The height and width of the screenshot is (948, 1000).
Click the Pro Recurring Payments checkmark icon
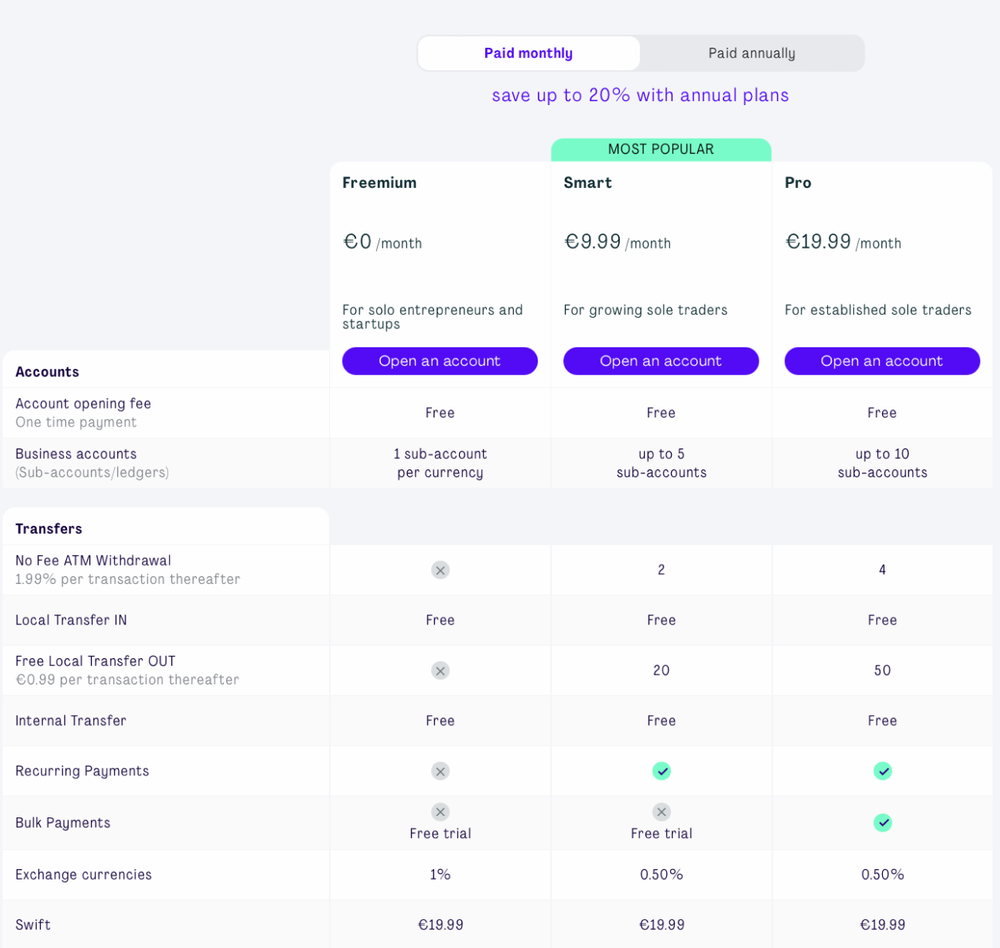[882, 771]
